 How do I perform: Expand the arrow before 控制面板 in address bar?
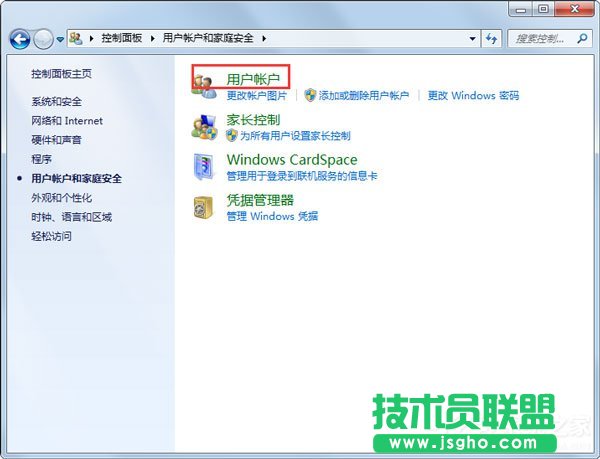coord(91,38)
